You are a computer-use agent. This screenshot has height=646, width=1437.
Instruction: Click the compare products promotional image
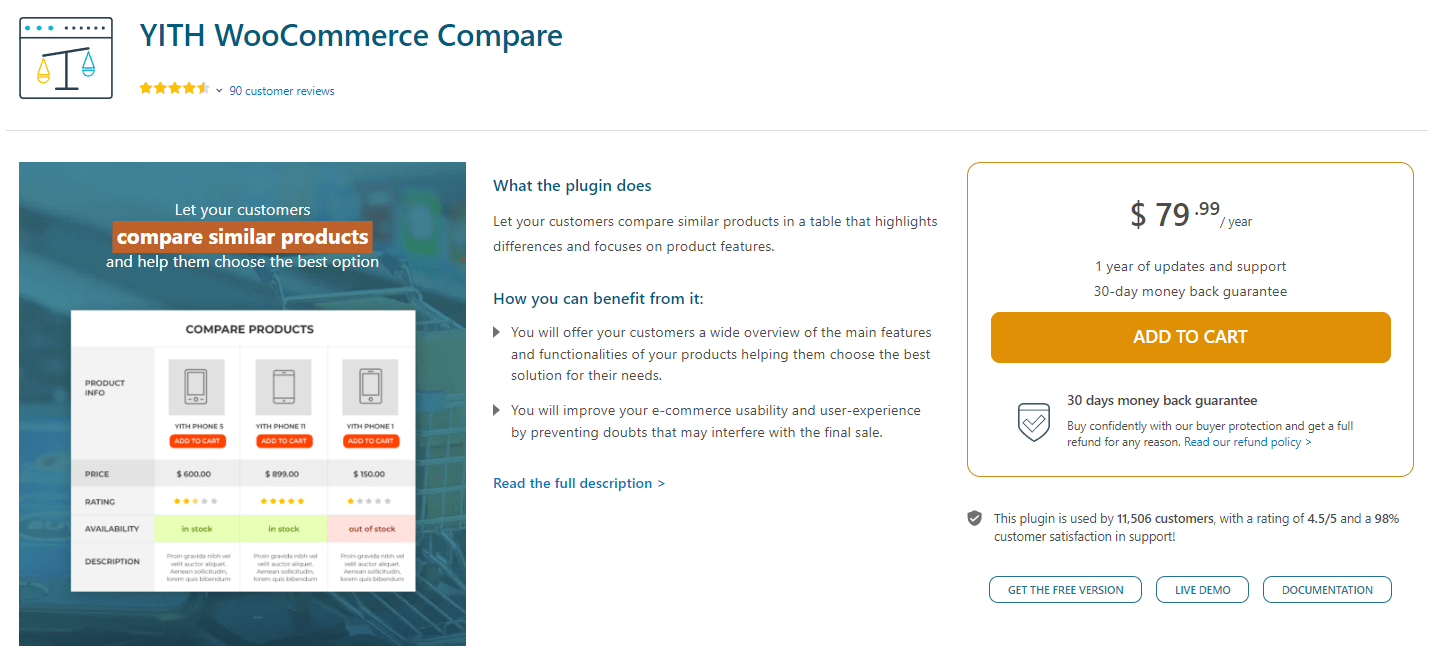(242, 402)
